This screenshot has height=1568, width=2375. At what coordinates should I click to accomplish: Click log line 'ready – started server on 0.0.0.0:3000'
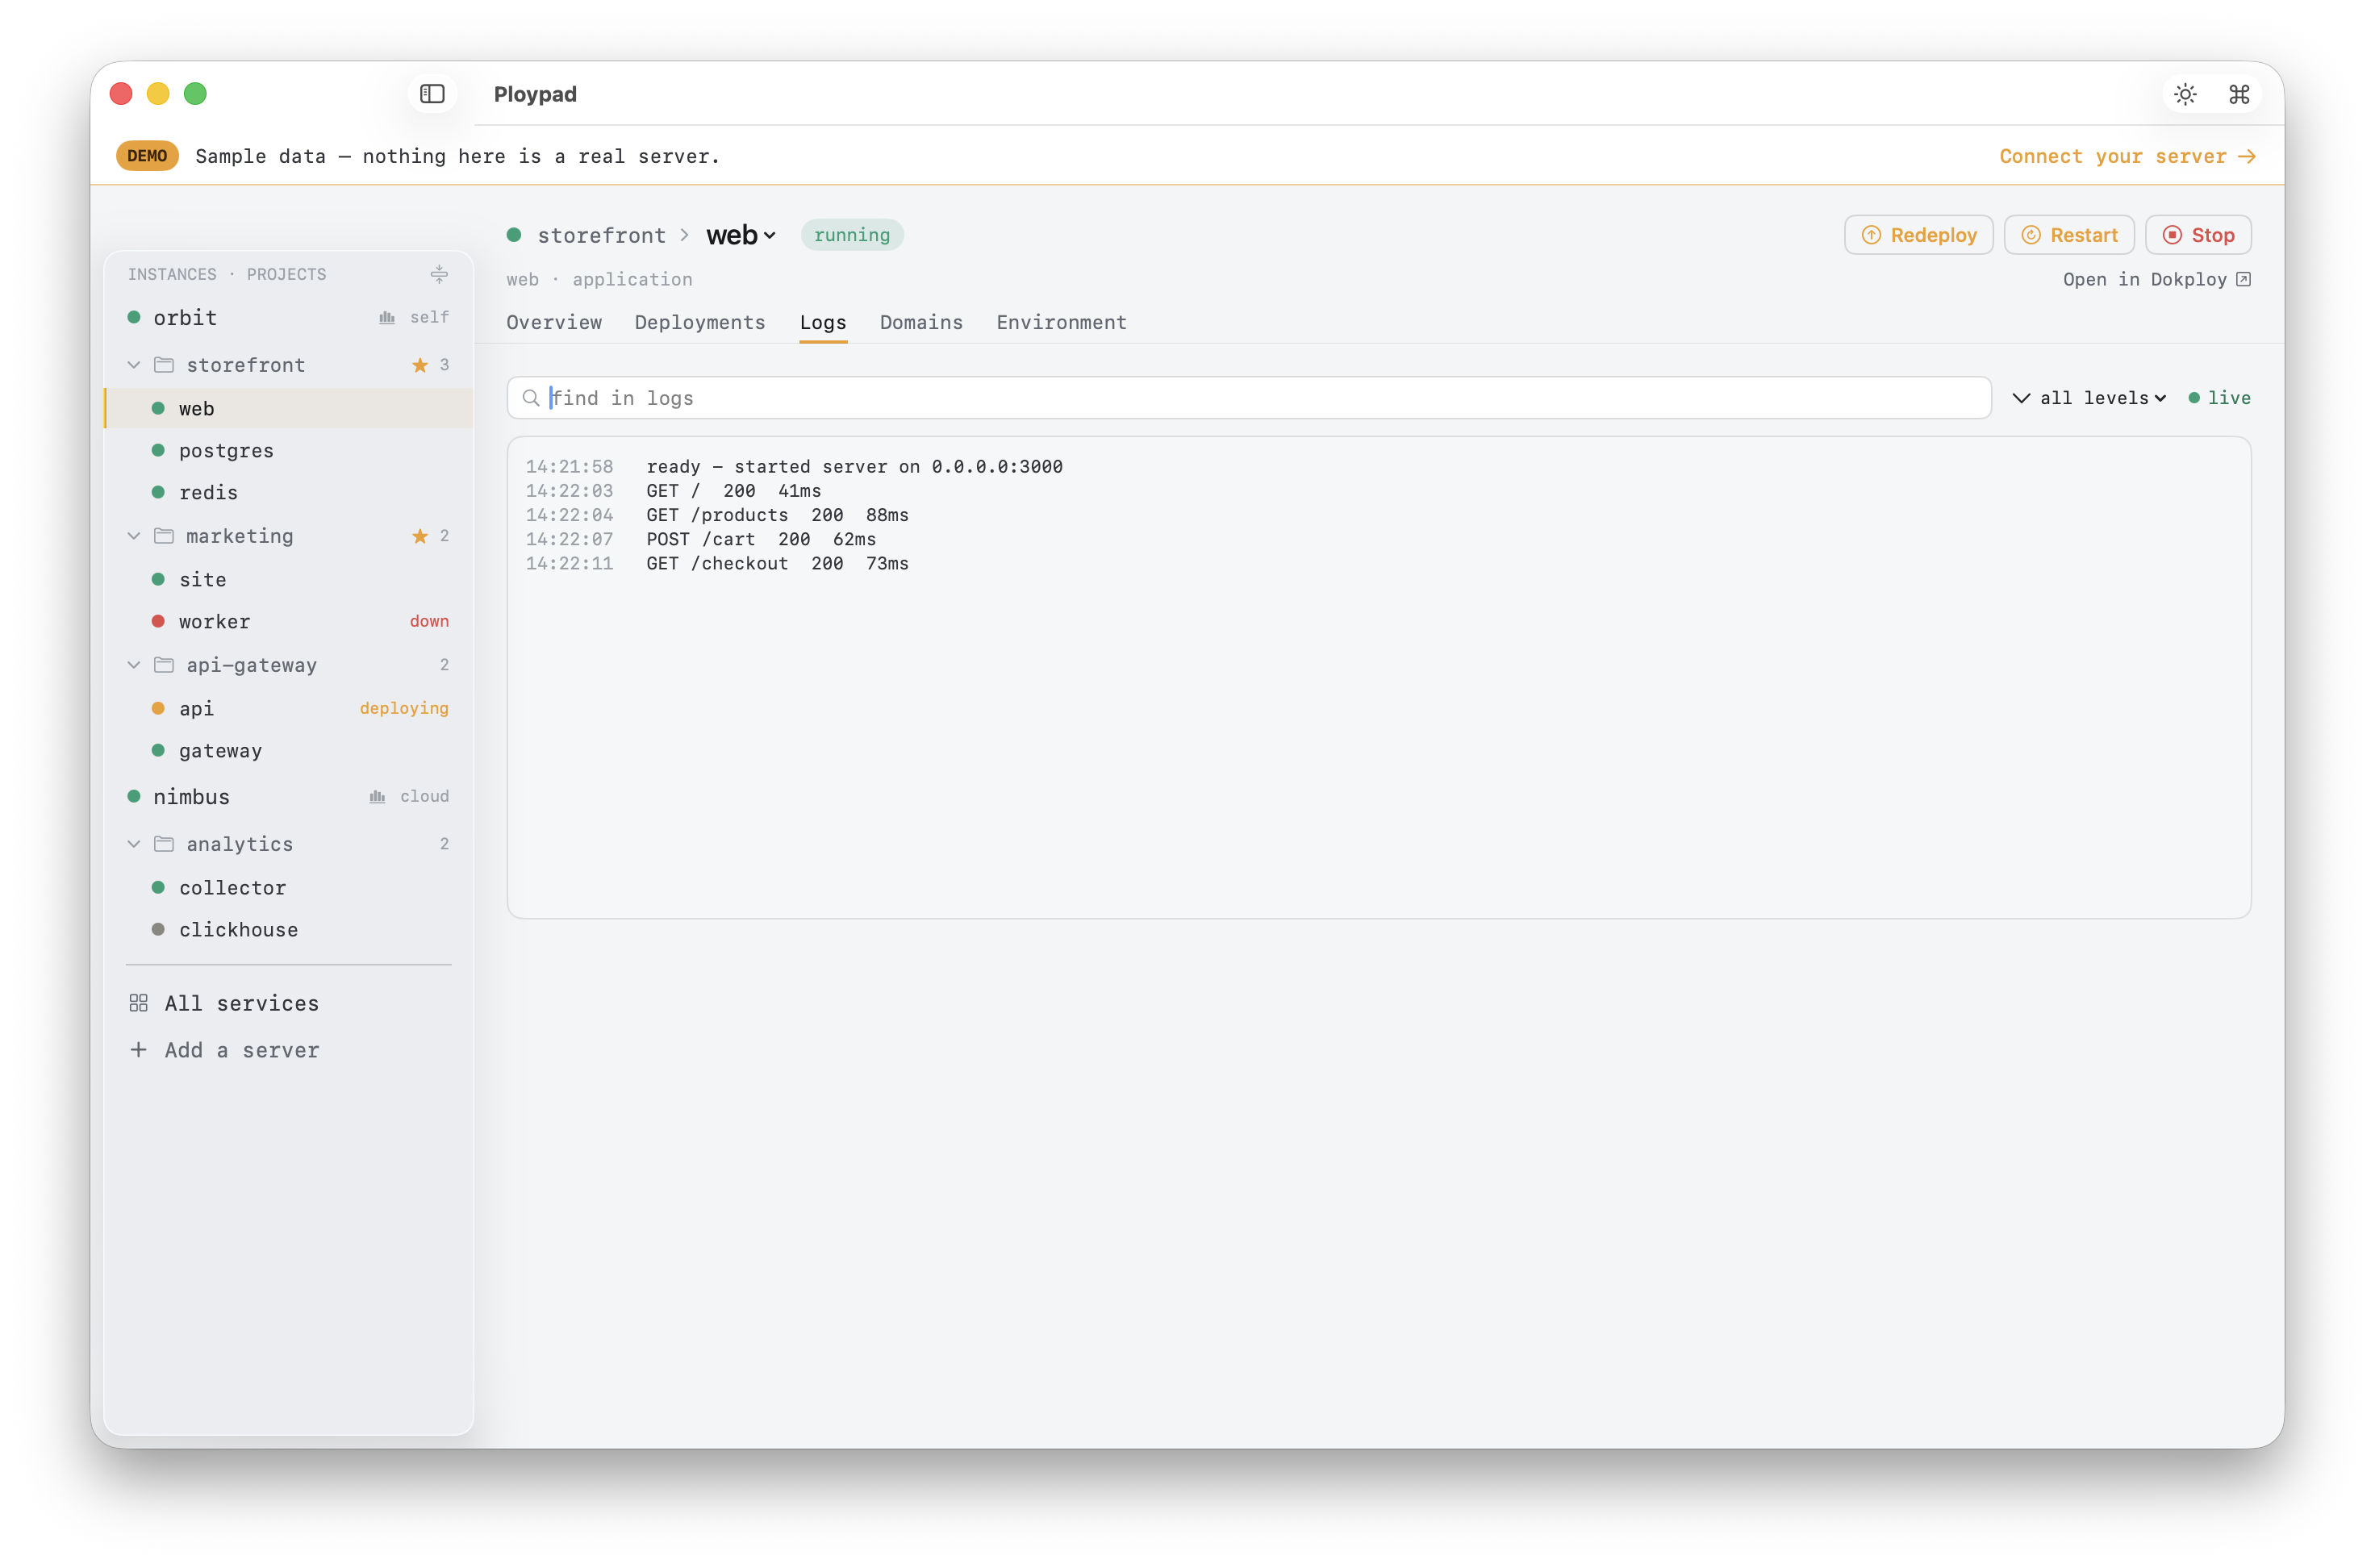[854, 467]
